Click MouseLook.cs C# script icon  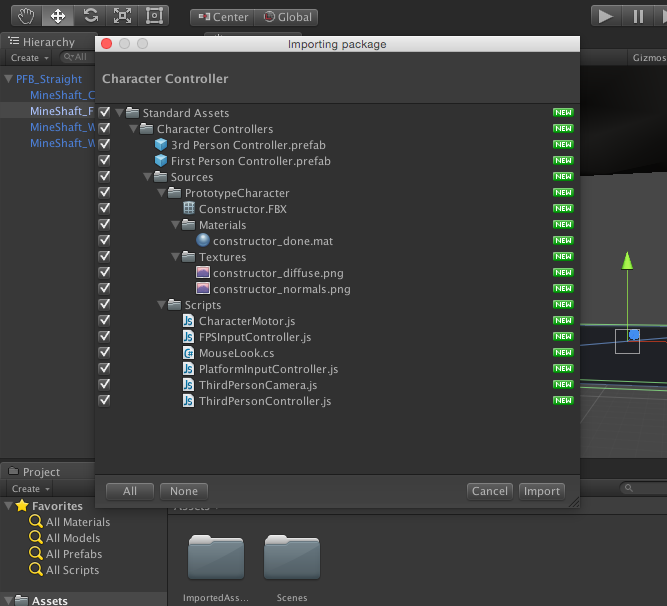point(188,353)
